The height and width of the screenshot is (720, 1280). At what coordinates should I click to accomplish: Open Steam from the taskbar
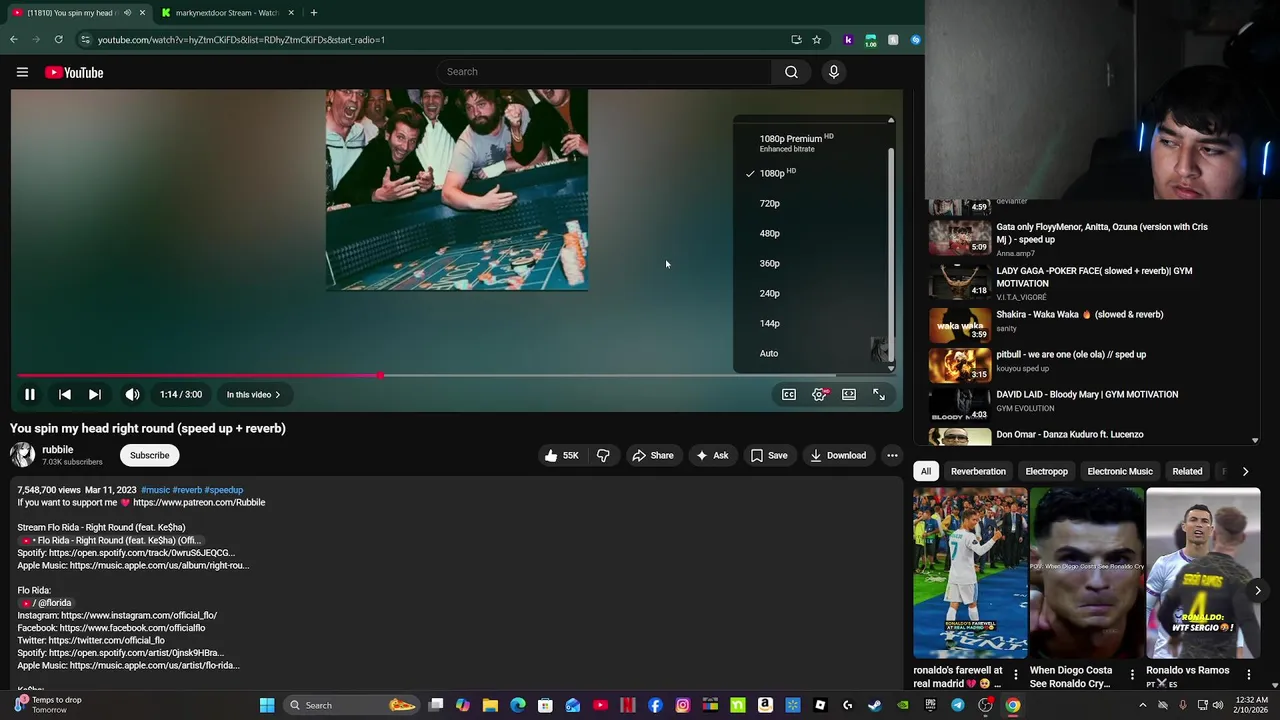(x=875, y=705)
